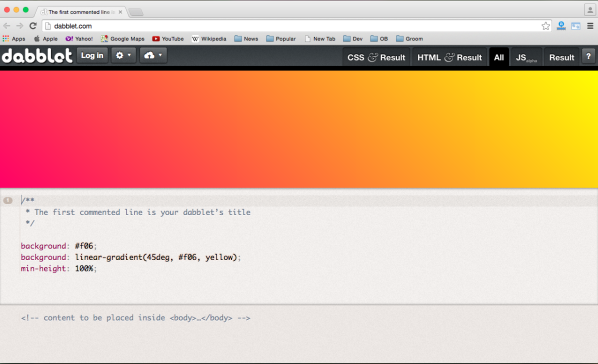This screenshot has width=598, height=364.
Task: Show the Result only tab
Action: pos(561,57)
